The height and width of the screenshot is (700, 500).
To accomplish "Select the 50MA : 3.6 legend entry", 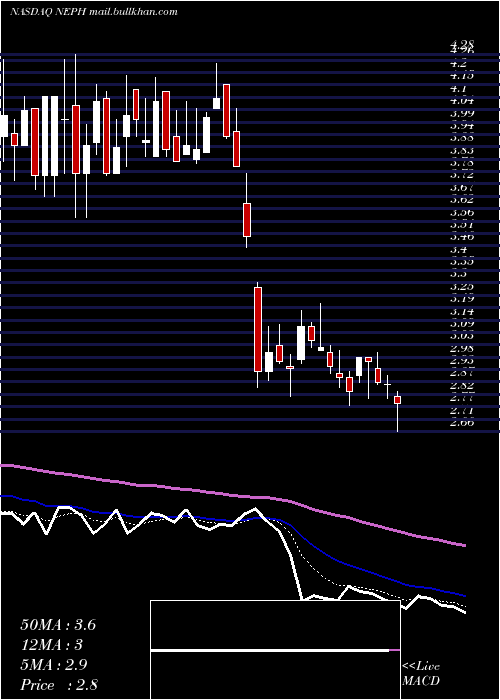I will 58,625.
